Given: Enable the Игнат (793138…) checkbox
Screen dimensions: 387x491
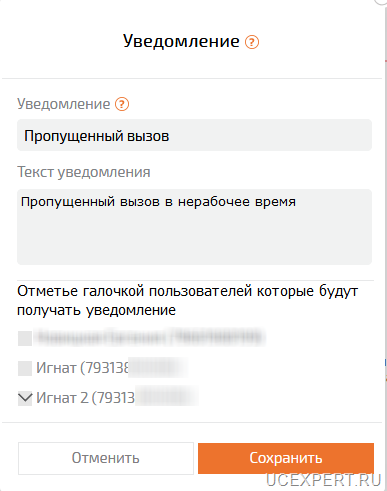Looking at the screenshot, I should point(25,368).
